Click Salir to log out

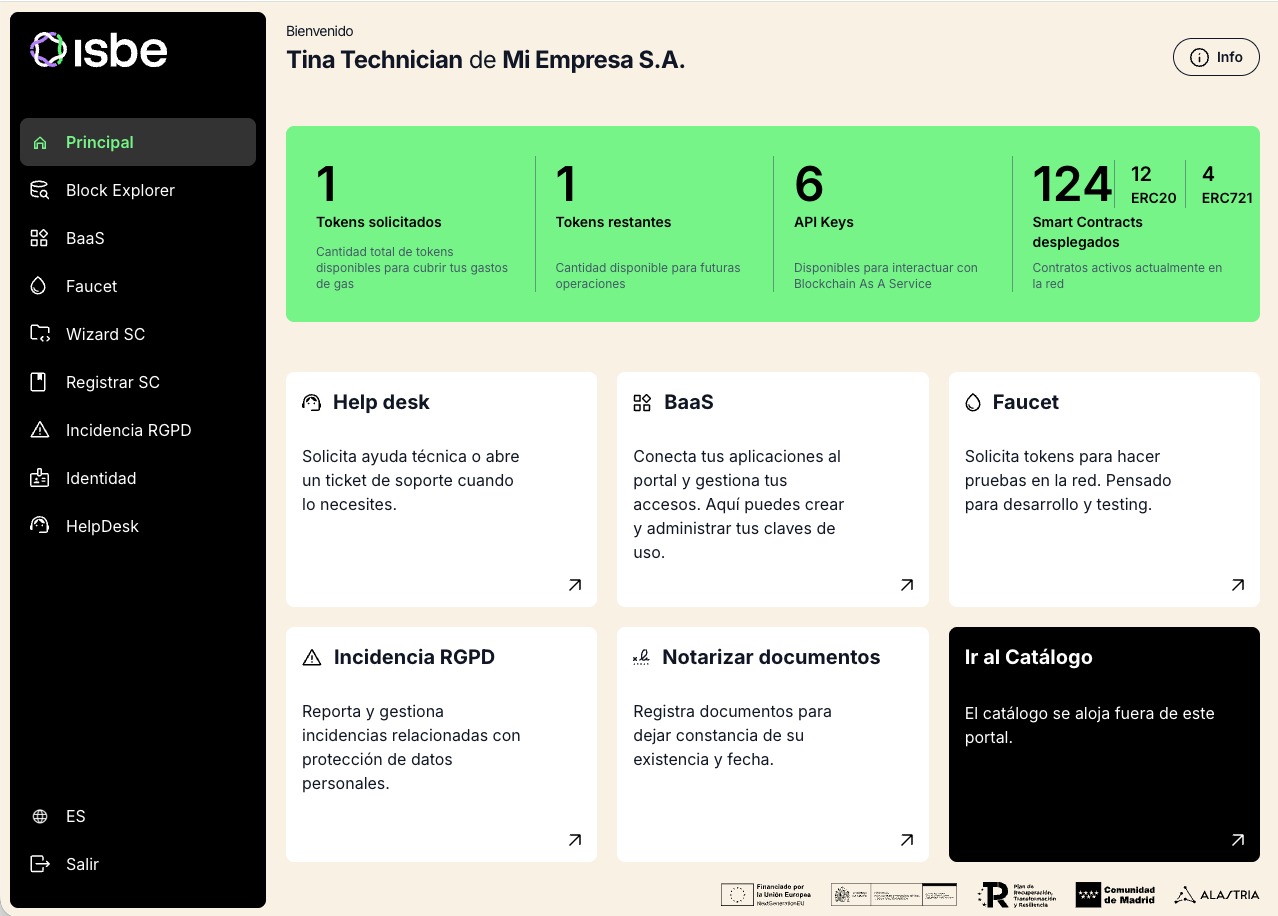coord(138,864)
